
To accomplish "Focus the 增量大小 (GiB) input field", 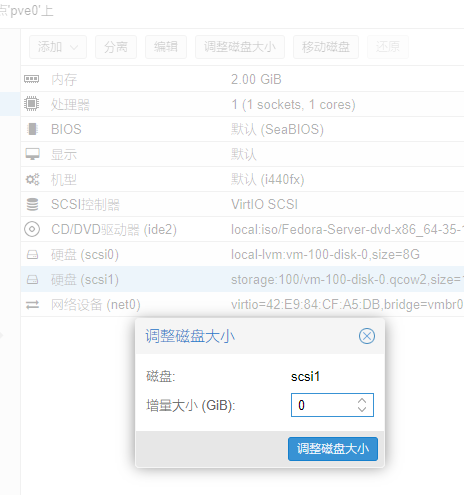I will (332, 405).
